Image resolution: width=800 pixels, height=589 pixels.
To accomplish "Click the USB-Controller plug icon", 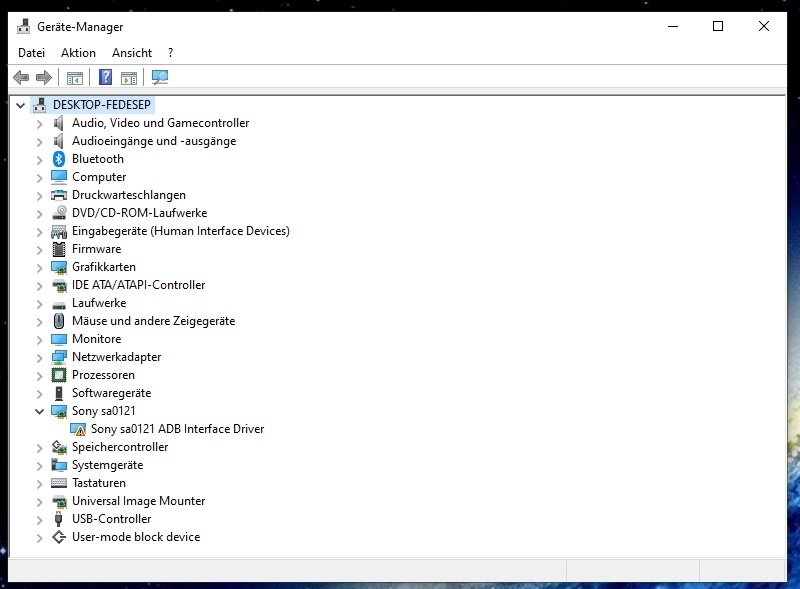I will tap(59, 519).
